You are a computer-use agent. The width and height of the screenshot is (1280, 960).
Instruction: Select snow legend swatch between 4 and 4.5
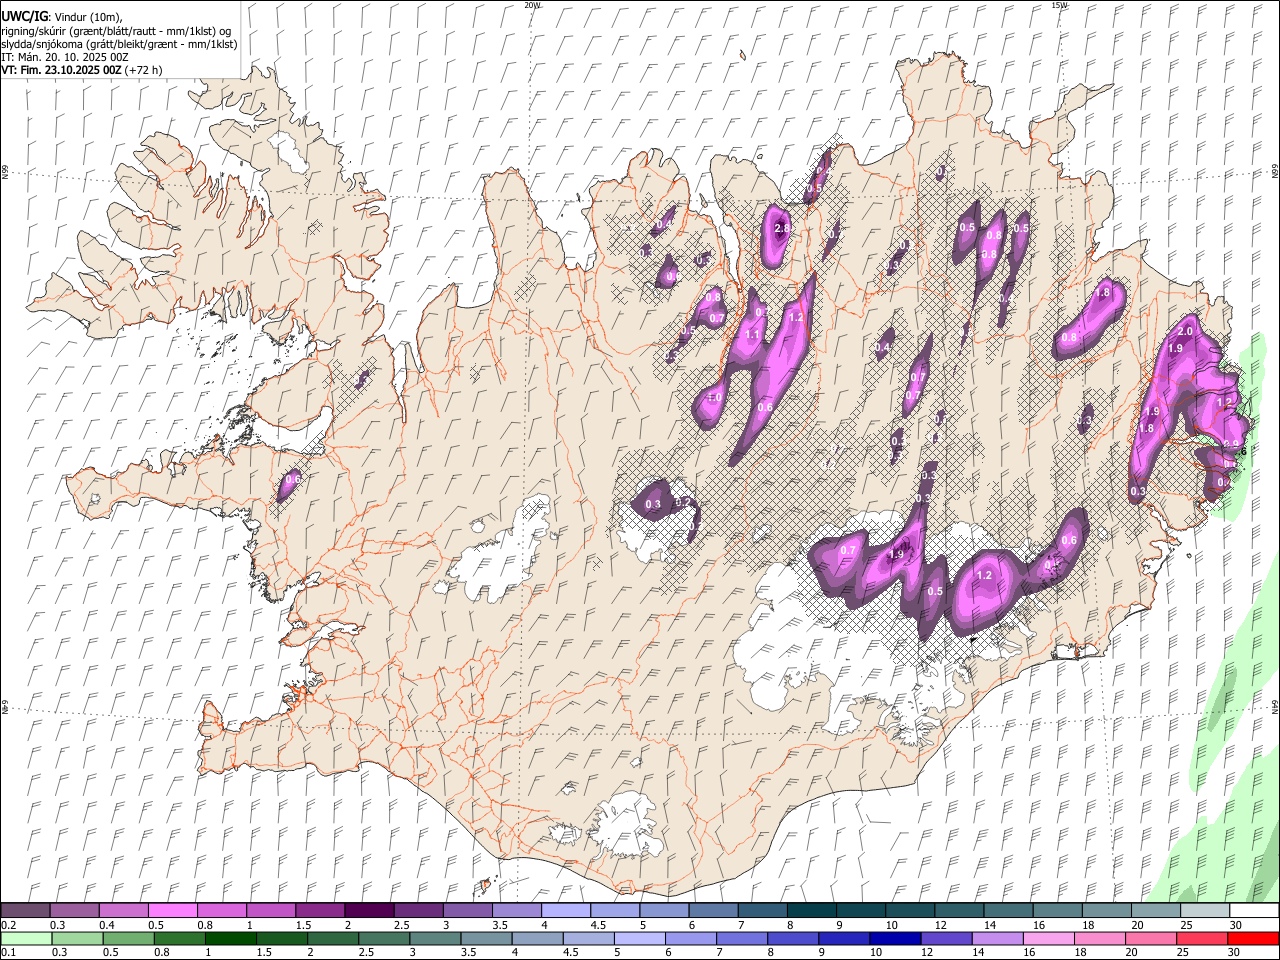click(564, 911)
